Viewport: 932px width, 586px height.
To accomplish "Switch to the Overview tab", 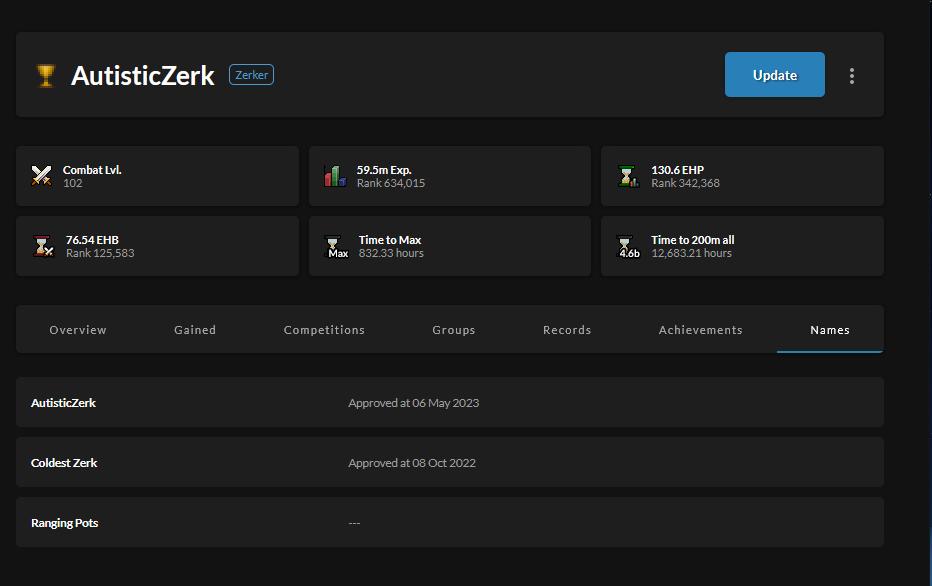I will 78,330.
